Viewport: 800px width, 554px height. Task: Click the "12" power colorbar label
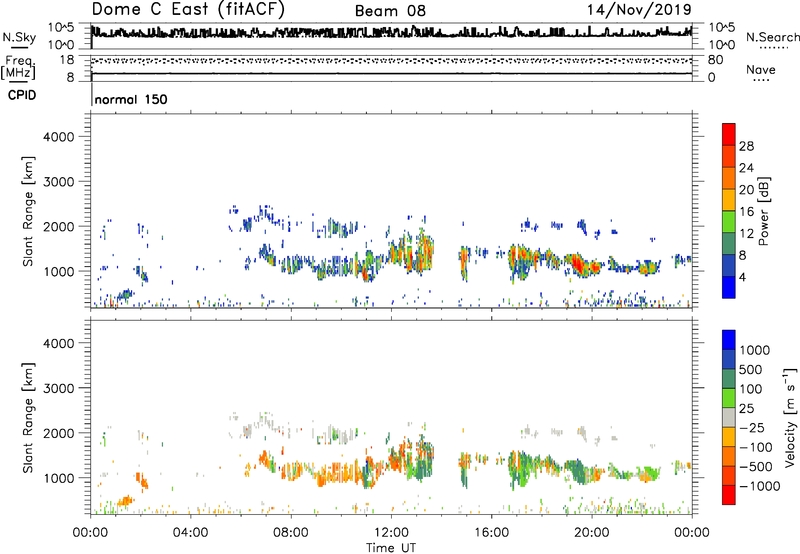pyautogui.click(x=746, y=234)
